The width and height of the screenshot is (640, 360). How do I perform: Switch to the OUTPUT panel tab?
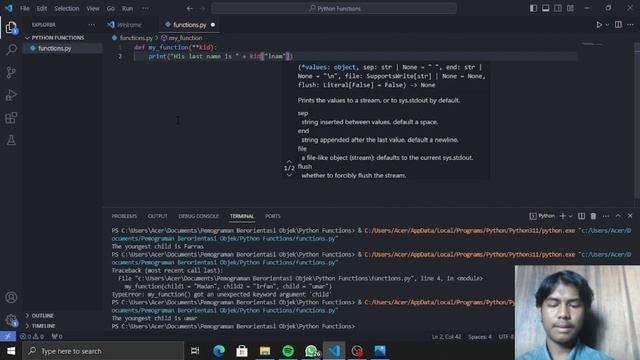(x=158, y=216)
